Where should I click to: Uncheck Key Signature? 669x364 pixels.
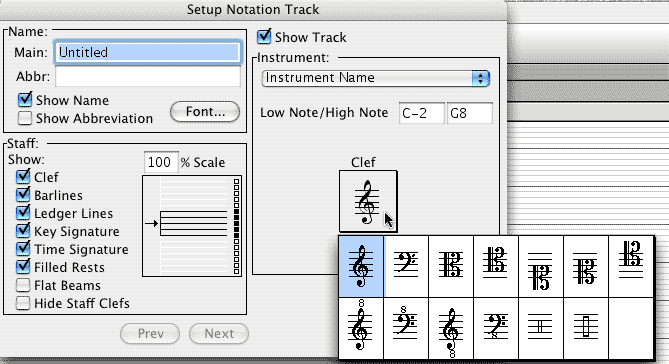coord(23,230)
